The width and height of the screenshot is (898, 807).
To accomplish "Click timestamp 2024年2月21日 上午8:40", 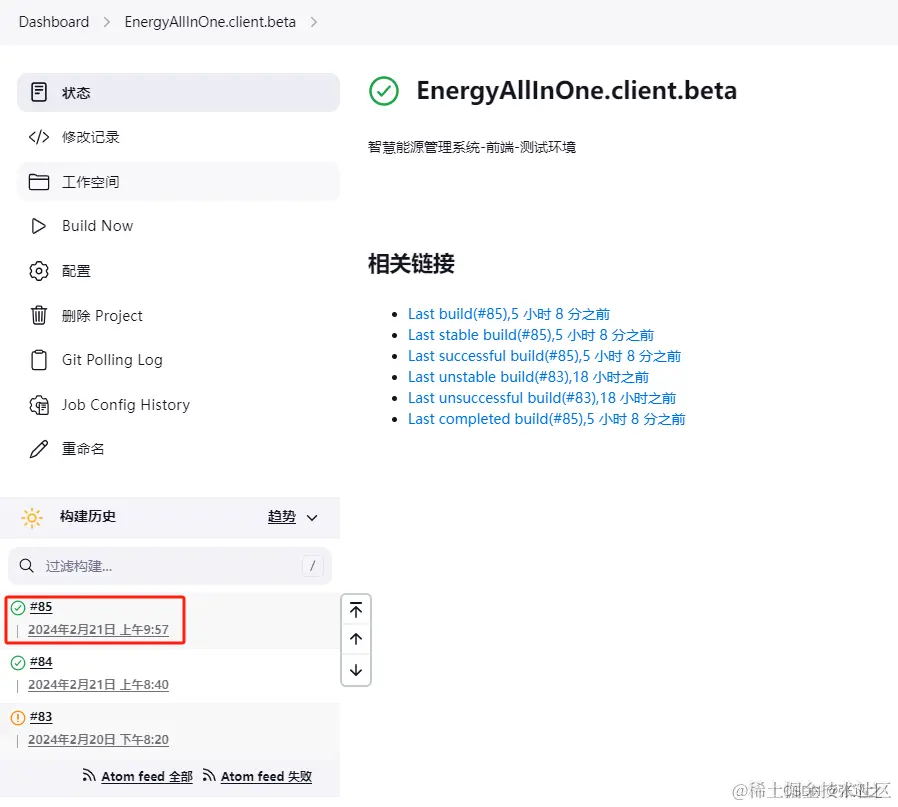I will [x=99, y=685].
